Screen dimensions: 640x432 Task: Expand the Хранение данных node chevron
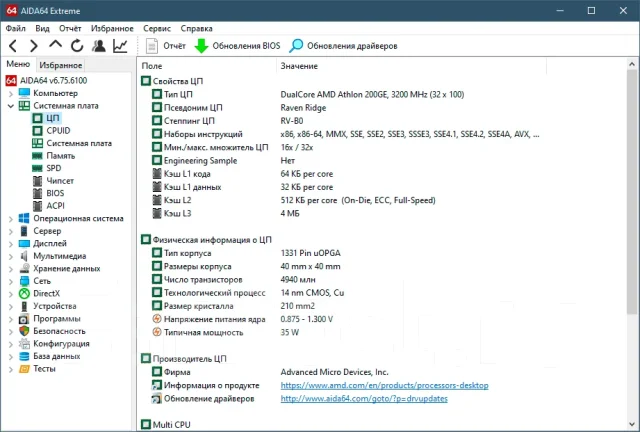[11, 269]
